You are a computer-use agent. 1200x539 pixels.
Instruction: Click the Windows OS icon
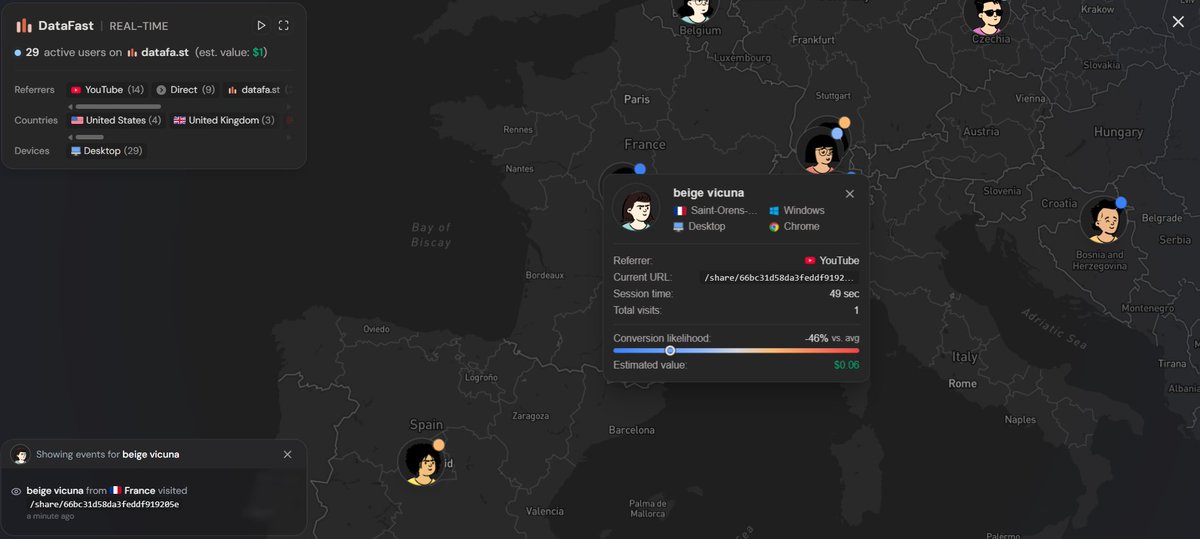click(774, 211)
